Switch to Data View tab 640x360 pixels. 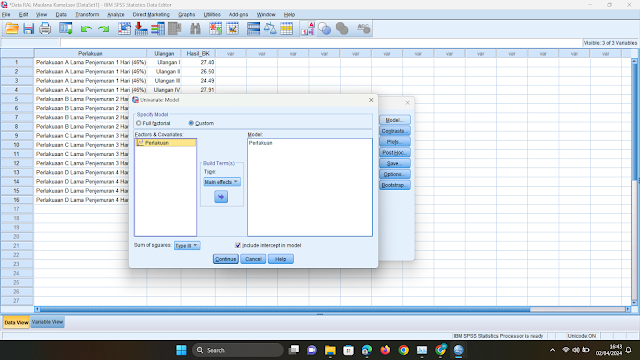point(16,322)
